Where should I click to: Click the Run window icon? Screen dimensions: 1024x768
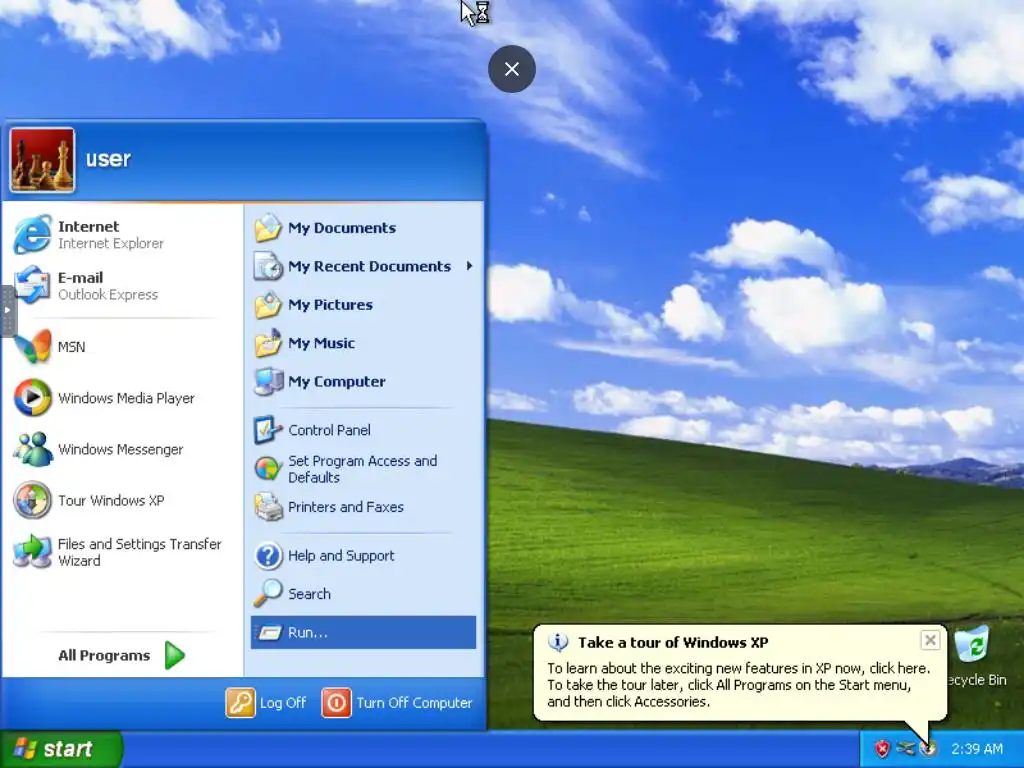[270, 633]
